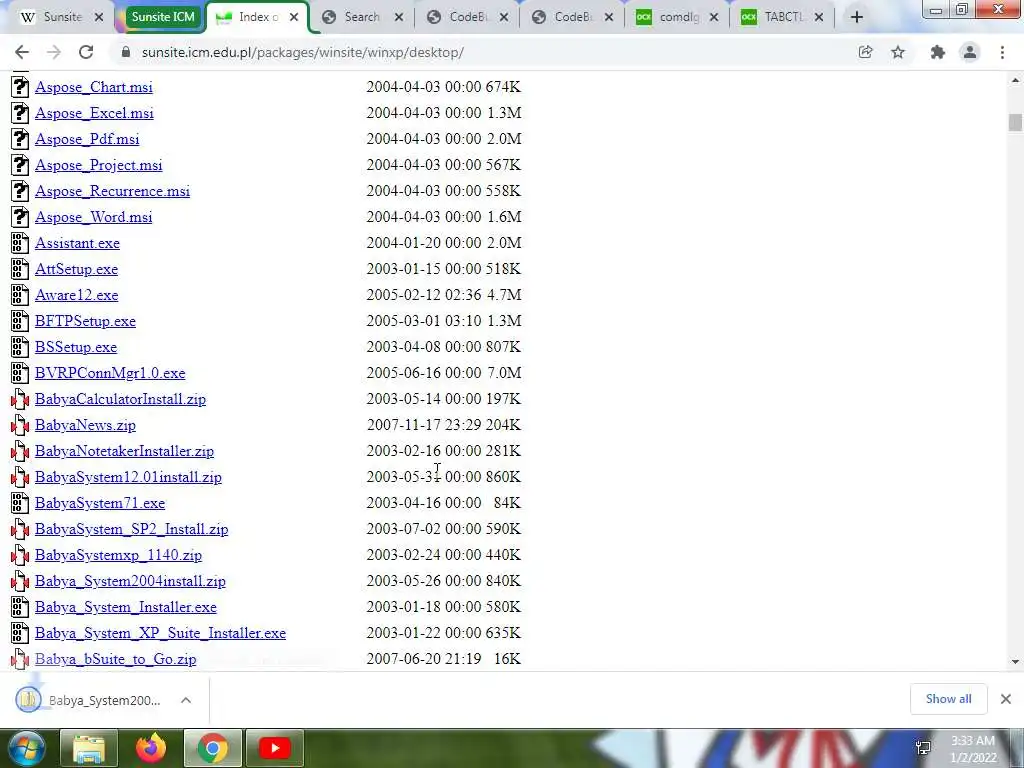Click the binary icon next to Assistant.exe

click(x=20, y=243)
